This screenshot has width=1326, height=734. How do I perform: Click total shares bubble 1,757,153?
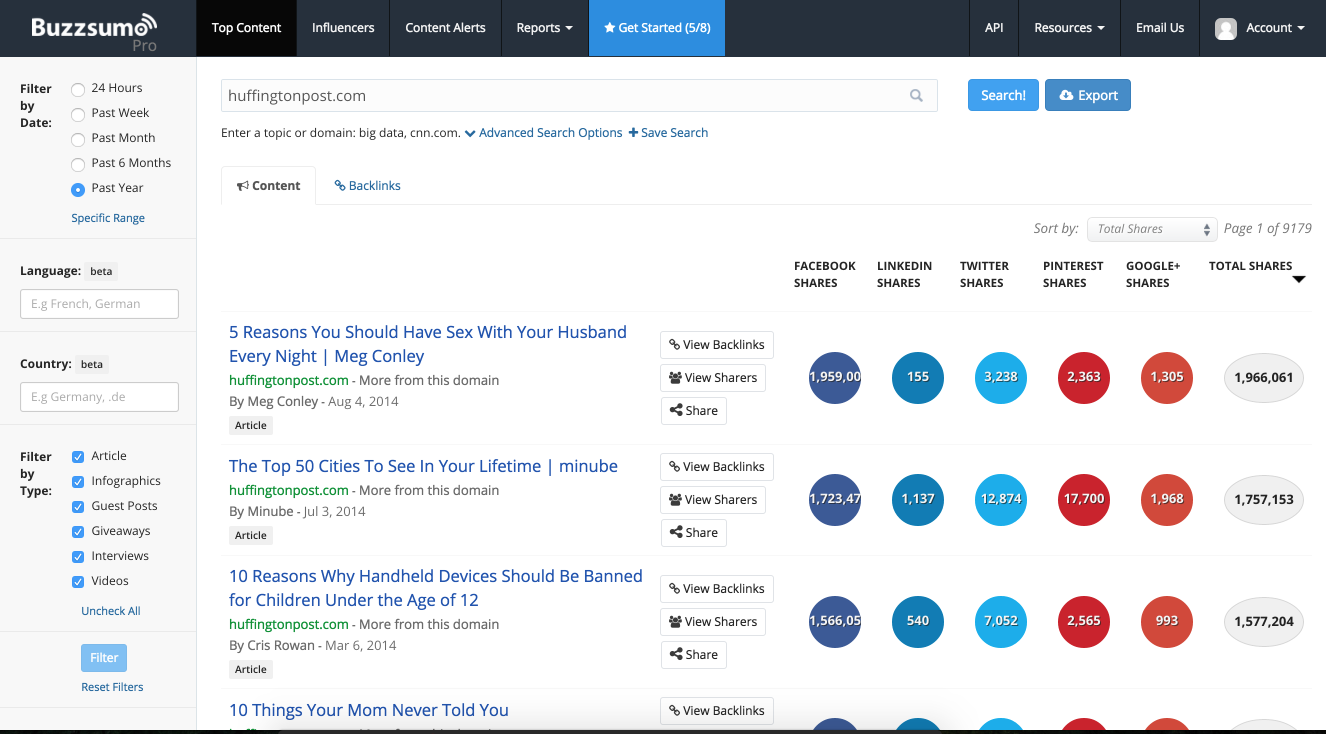[1264, 499]
